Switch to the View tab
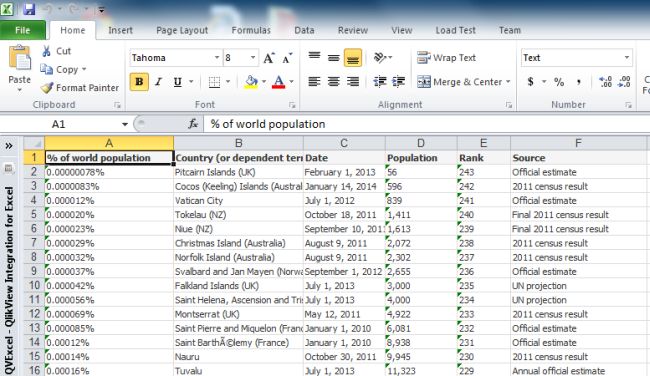650x376 pixels. click(x=402, y=30)
